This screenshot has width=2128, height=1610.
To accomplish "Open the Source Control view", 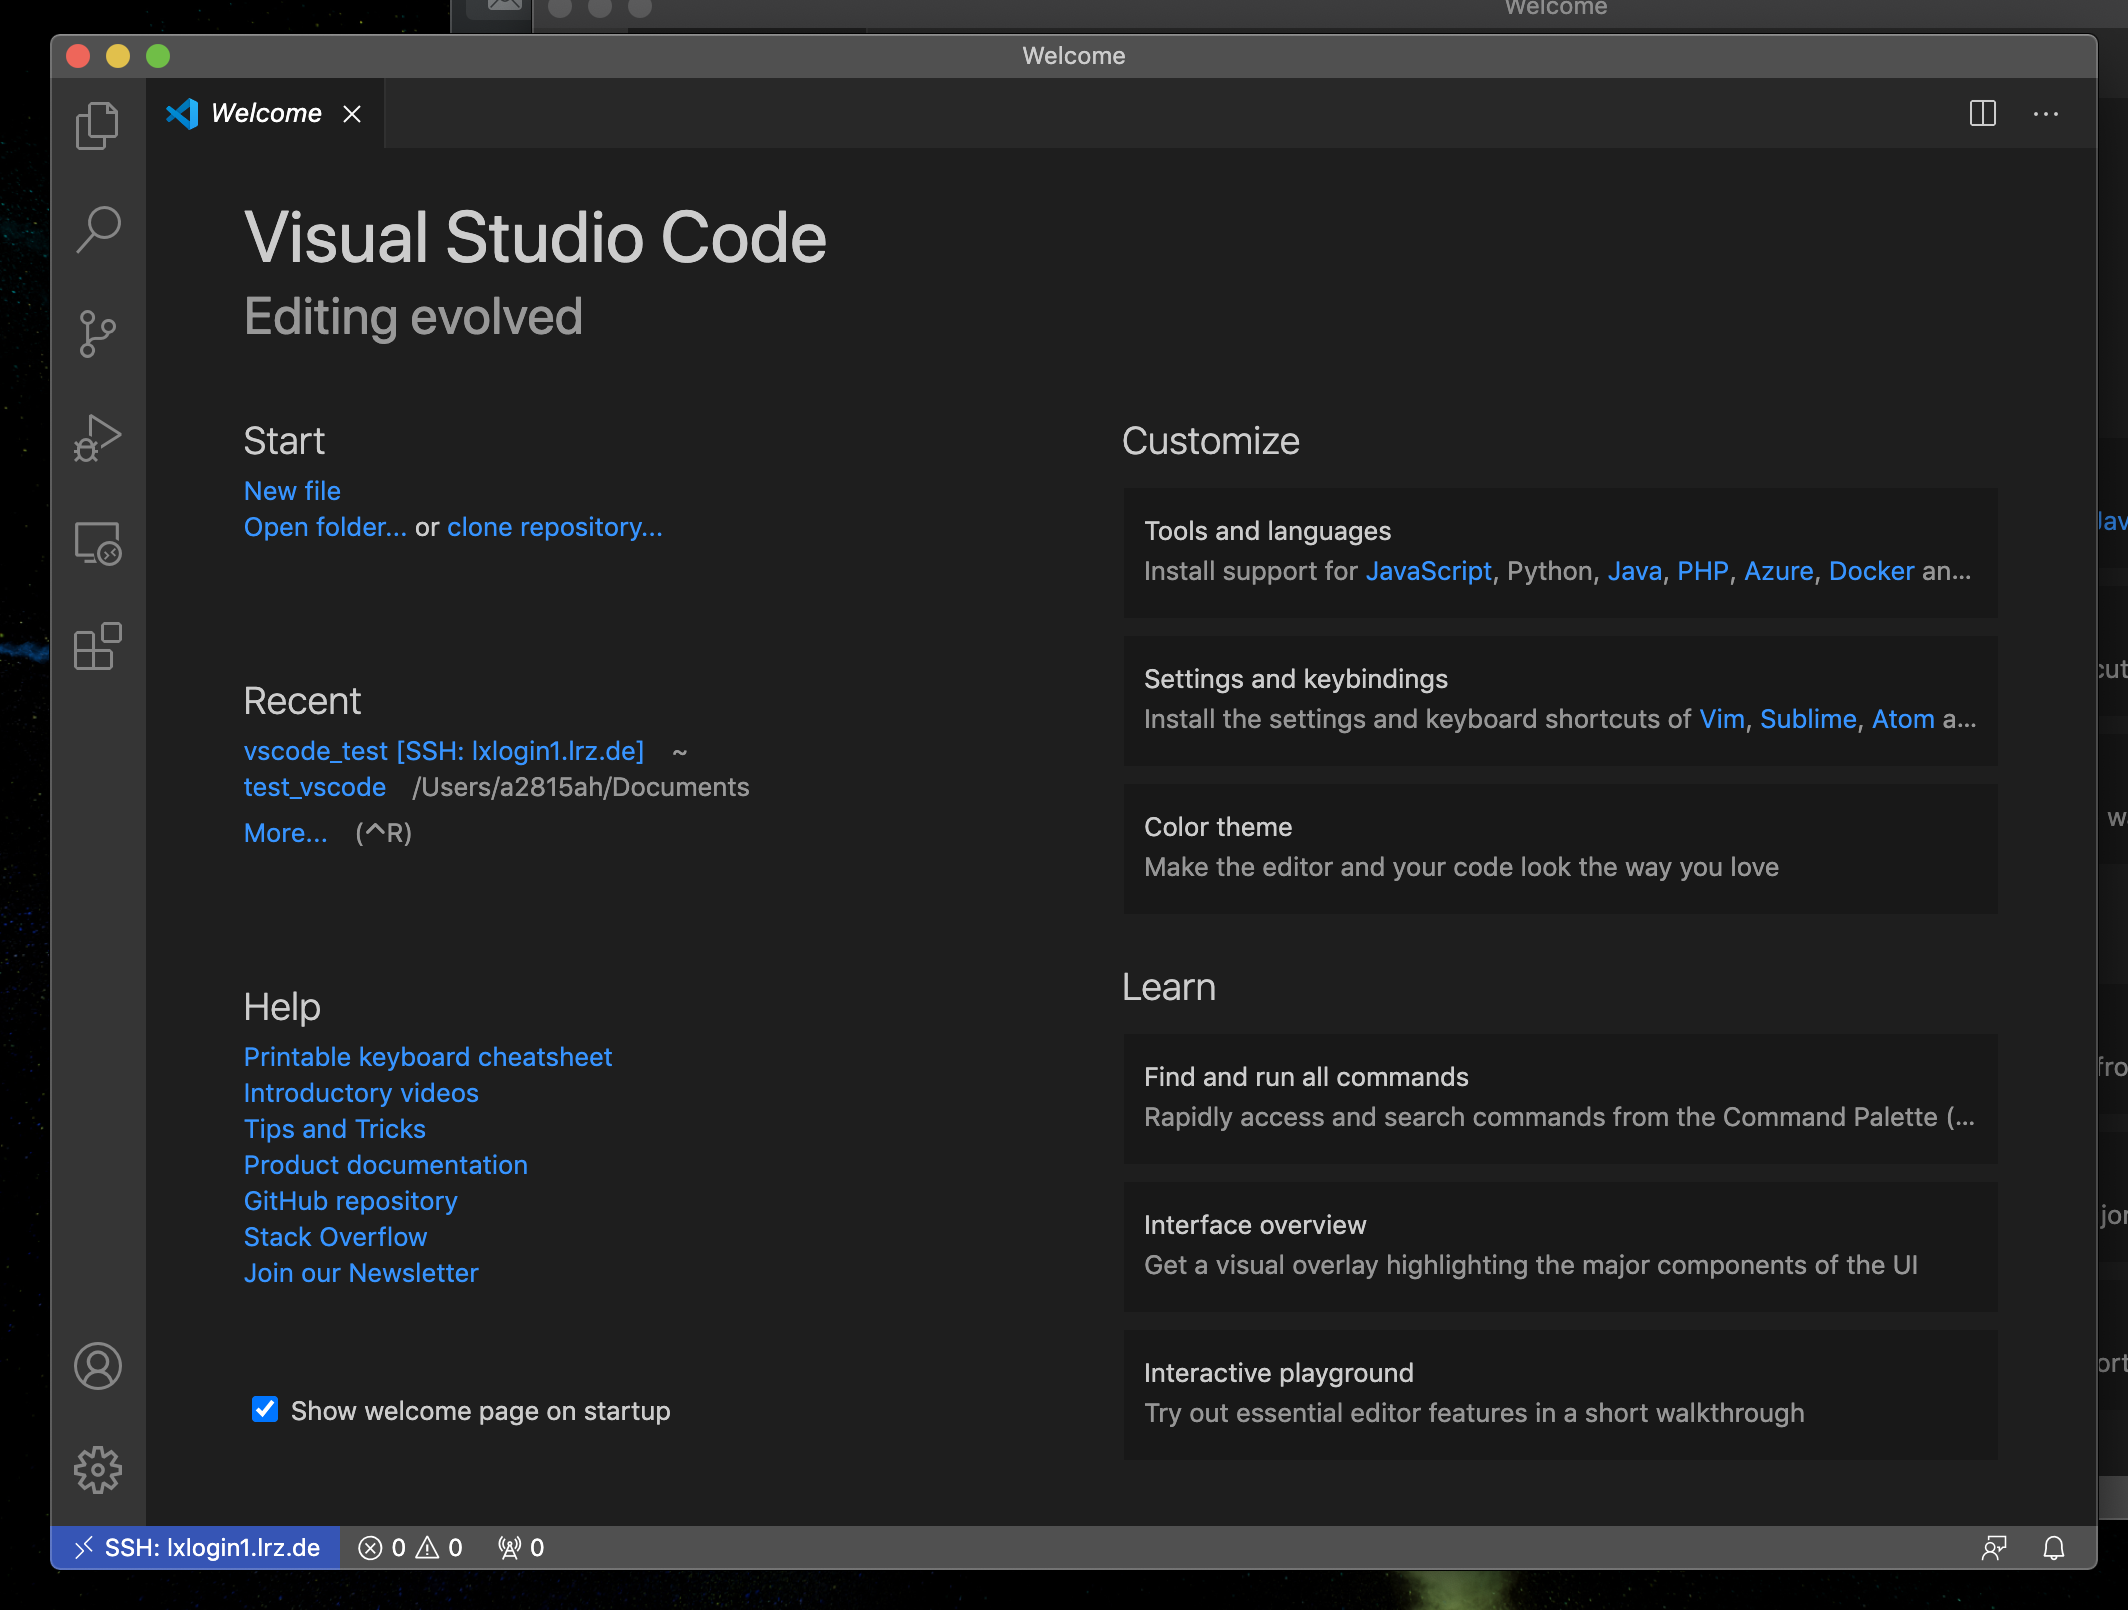I will click(97, 334).
